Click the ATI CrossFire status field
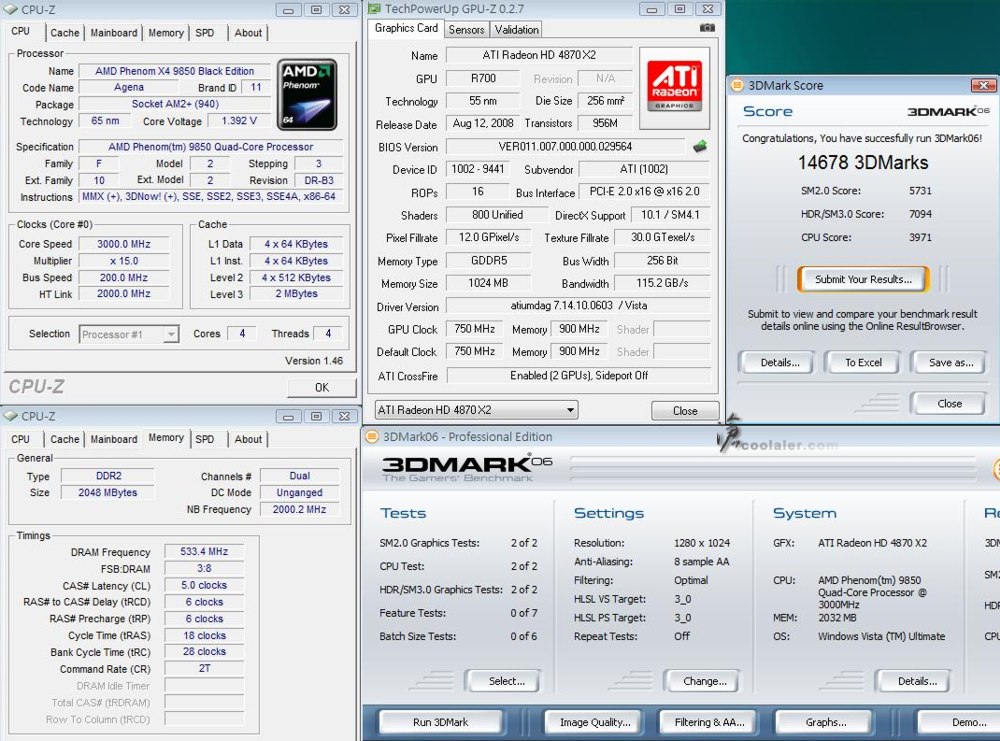 pyautogui.click(x=578, y=376)
